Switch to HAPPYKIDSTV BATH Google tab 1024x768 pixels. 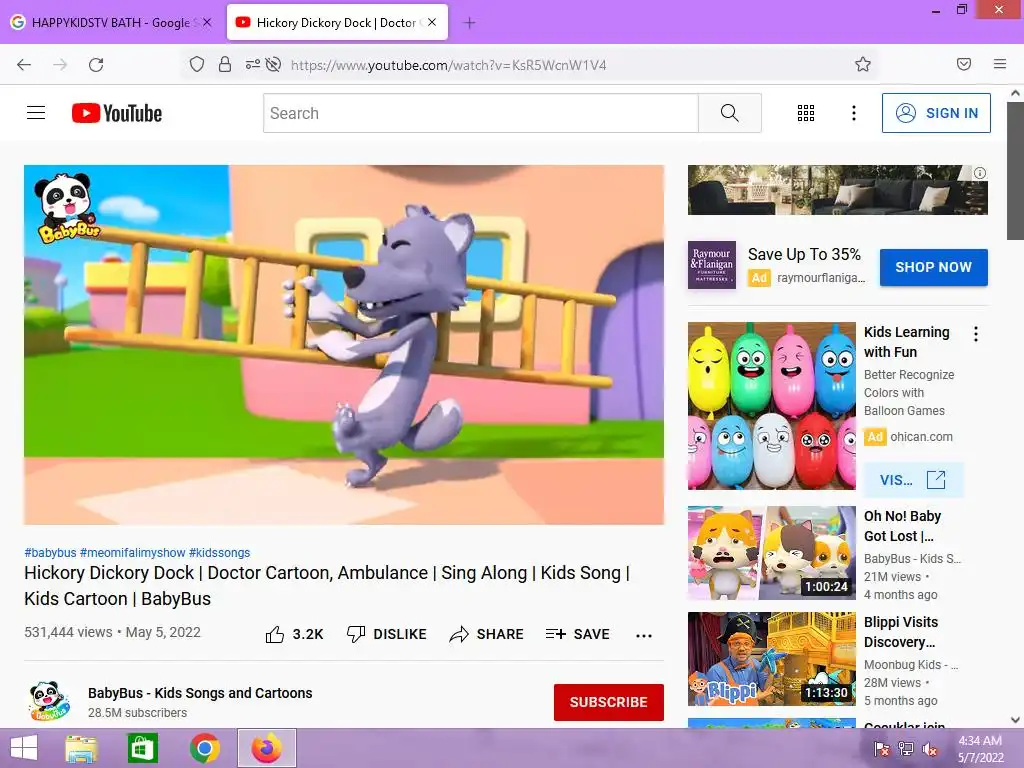(111, 22)
